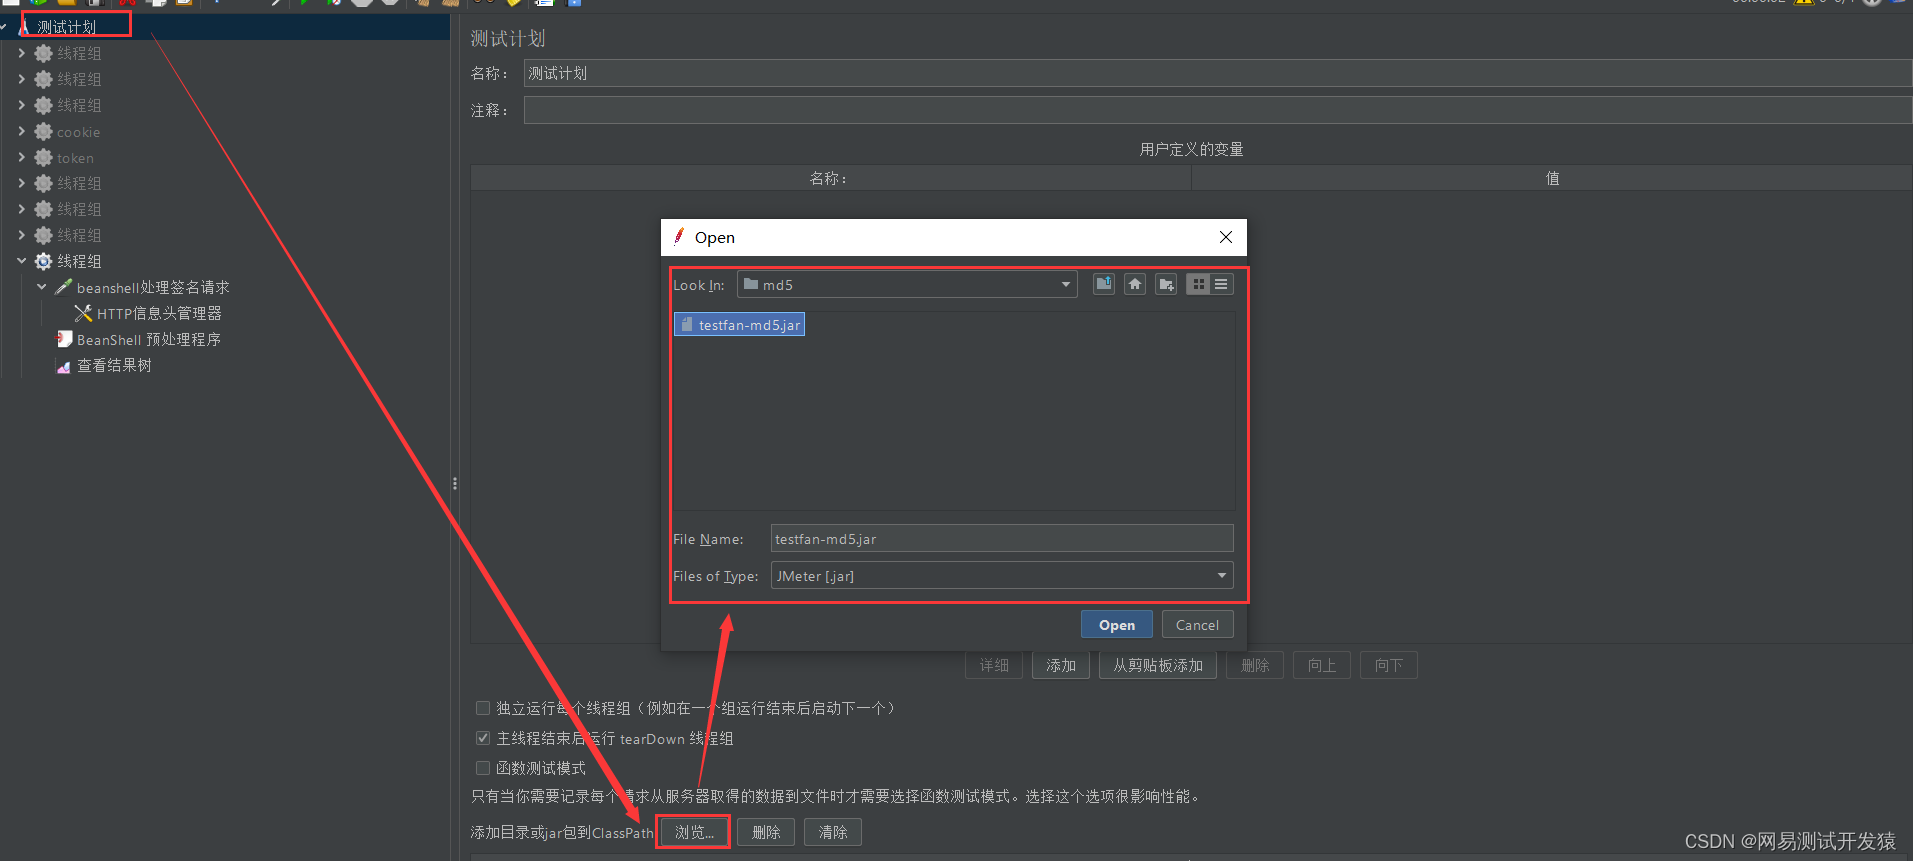The width and height of the screenshot is (1913, 861).
Task: Click 从剪贴板添加 button
Action: (1158, 665)
